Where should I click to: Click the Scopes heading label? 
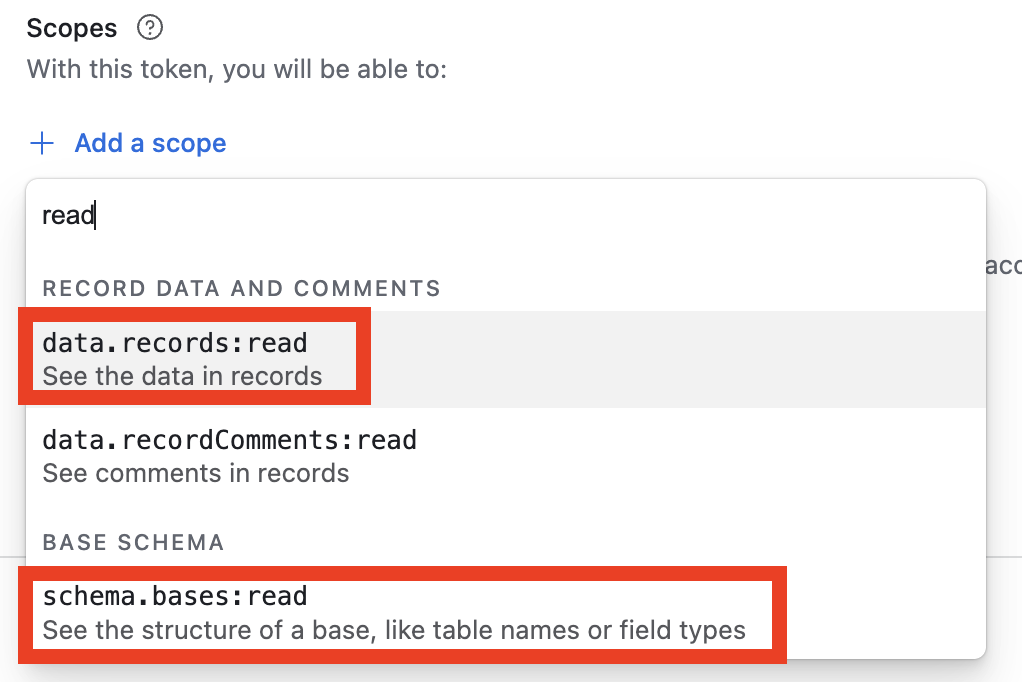(71, 28)
